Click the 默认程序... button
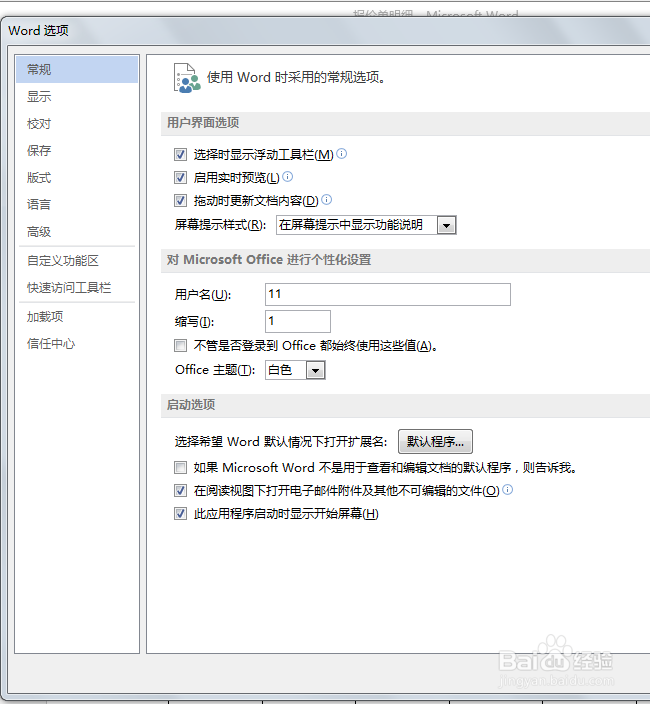This screenshot has width=650, height=704. (x=435, y=442)
